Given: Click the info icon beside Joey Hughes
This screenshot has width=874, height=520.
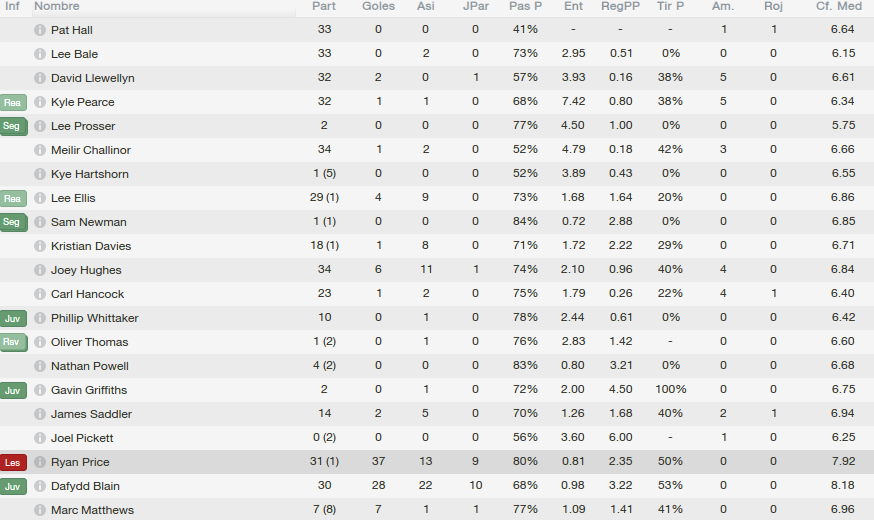Looking at the screenshot, I should point(40,270).
